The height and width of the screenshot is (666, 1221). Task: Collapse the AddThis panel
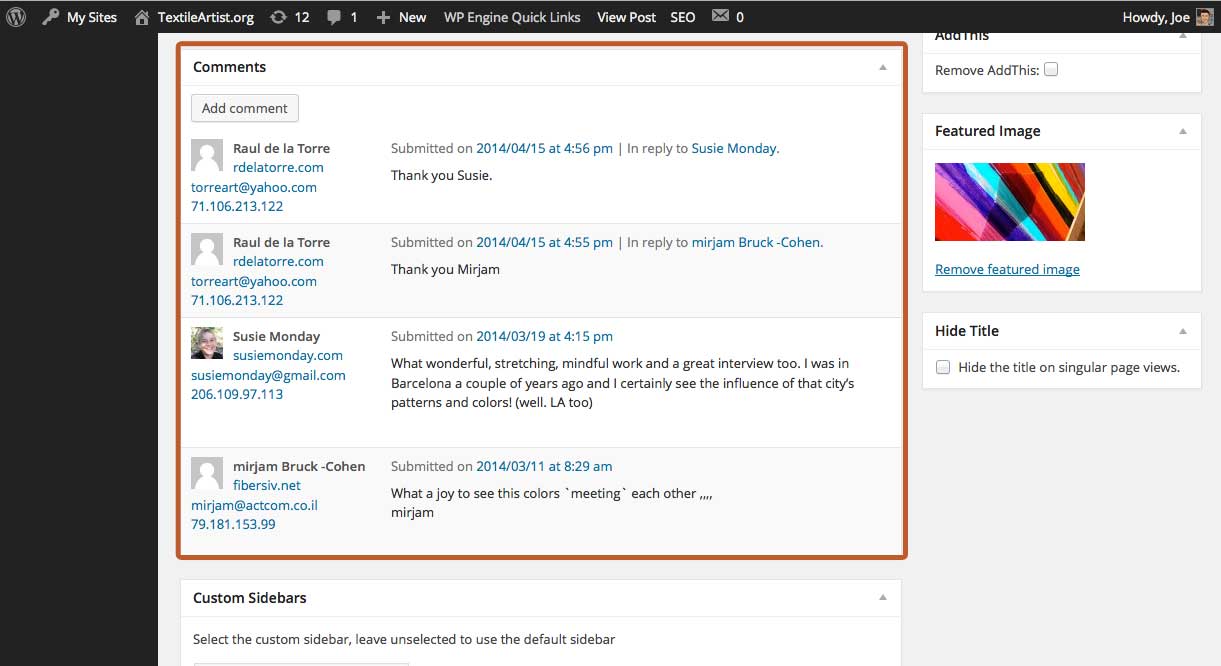point(1183,36)
